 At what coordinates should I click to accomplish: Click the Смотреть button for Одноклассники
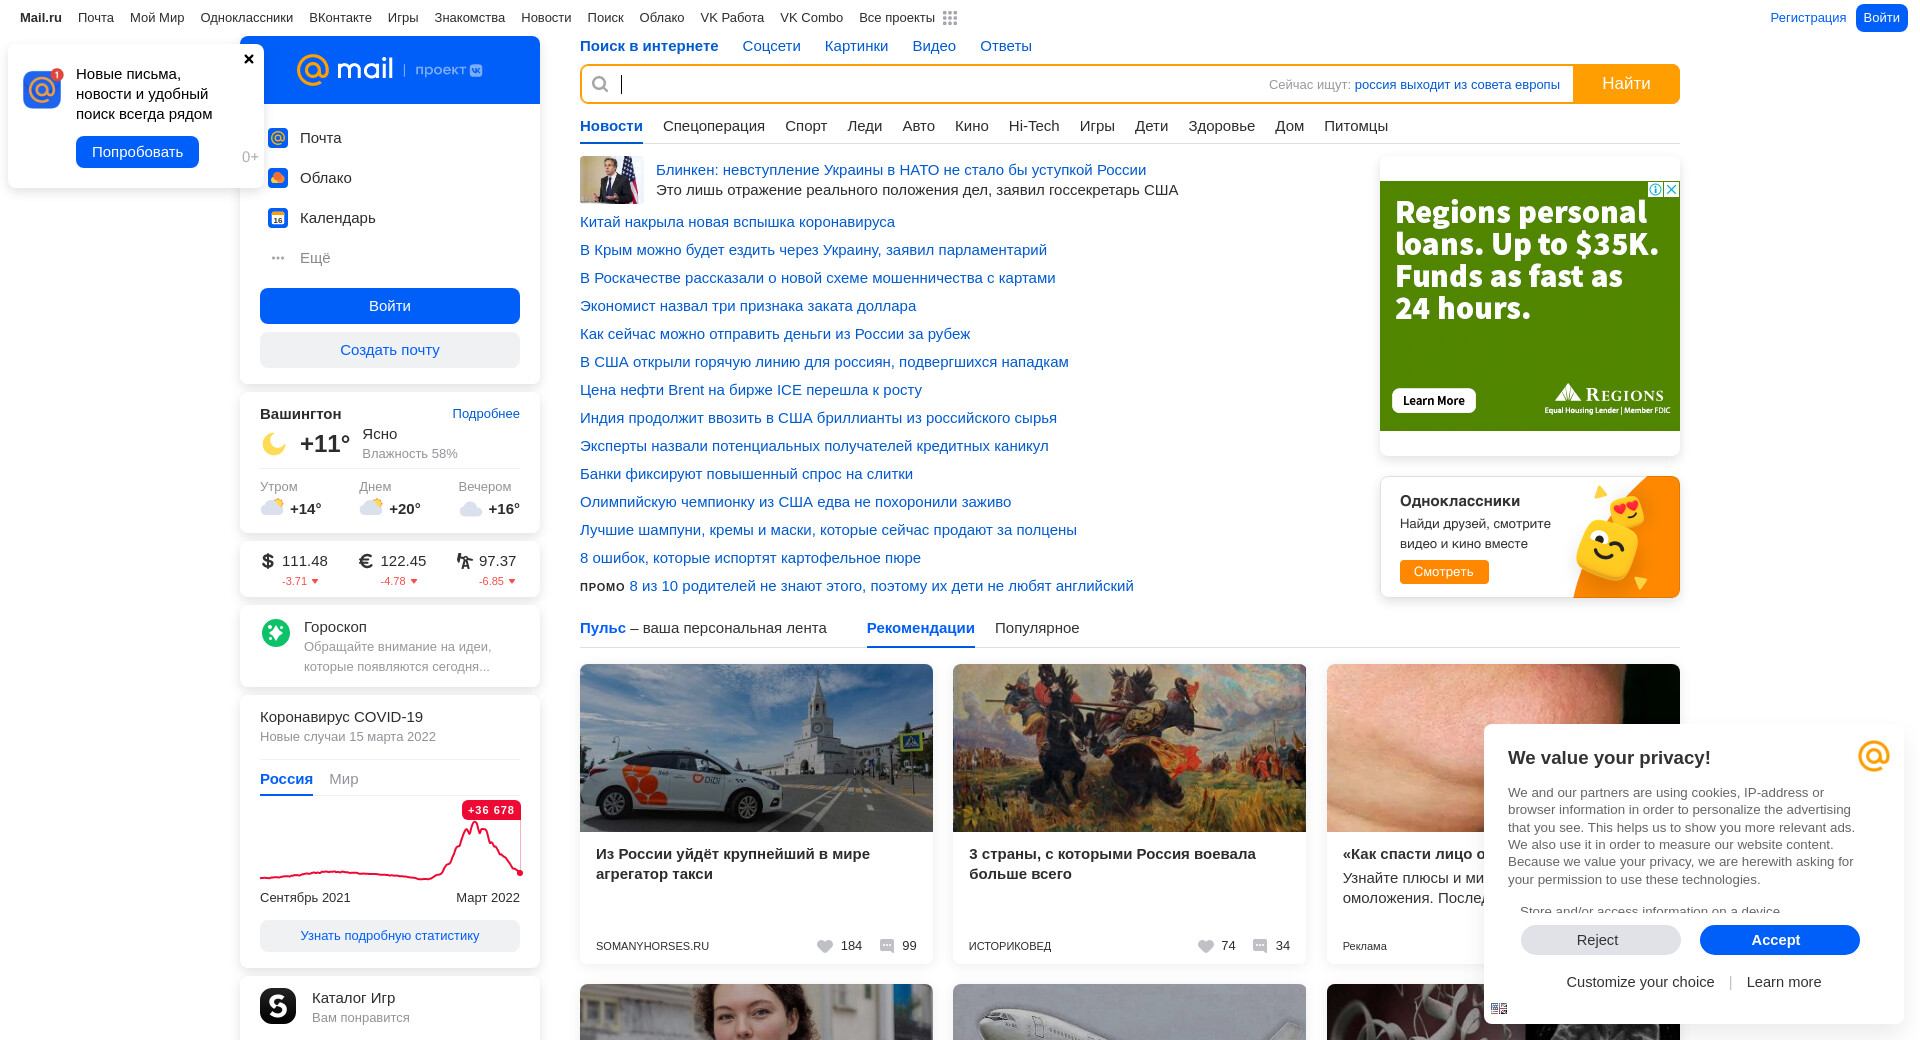tap(1444, 572)
